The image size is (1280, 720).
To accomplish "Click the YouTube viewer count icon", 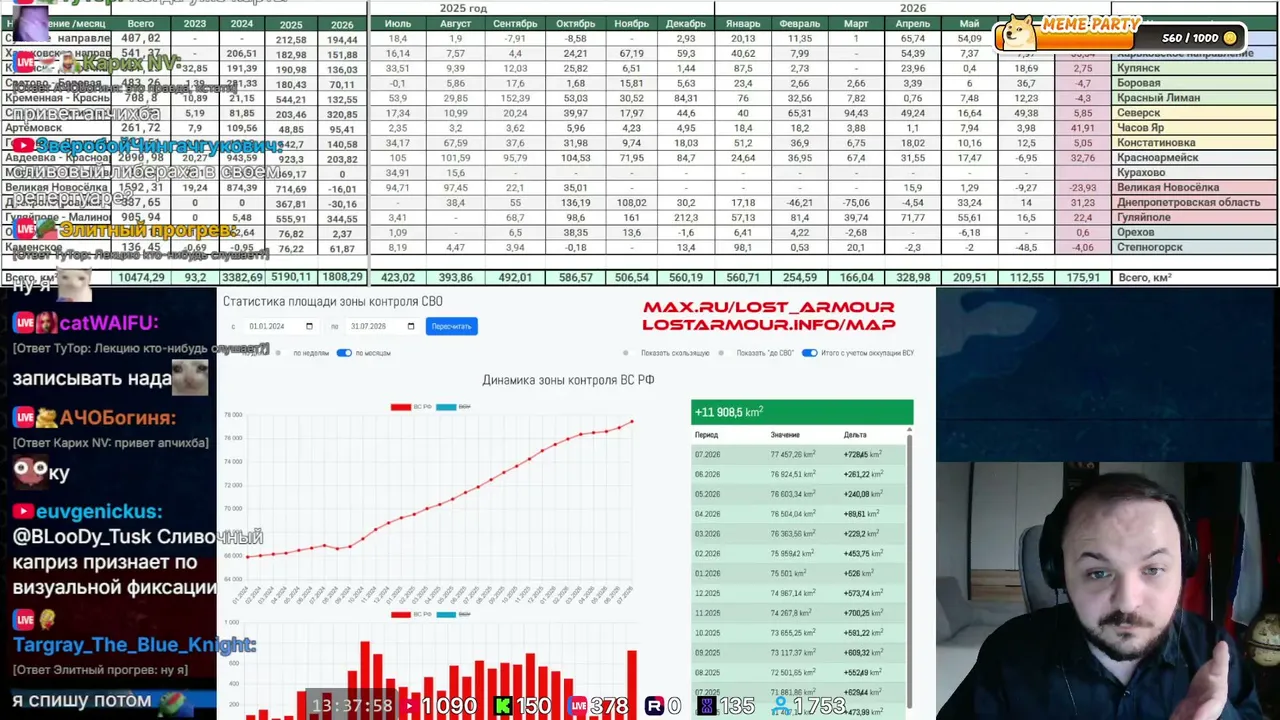I will [408, 706].
